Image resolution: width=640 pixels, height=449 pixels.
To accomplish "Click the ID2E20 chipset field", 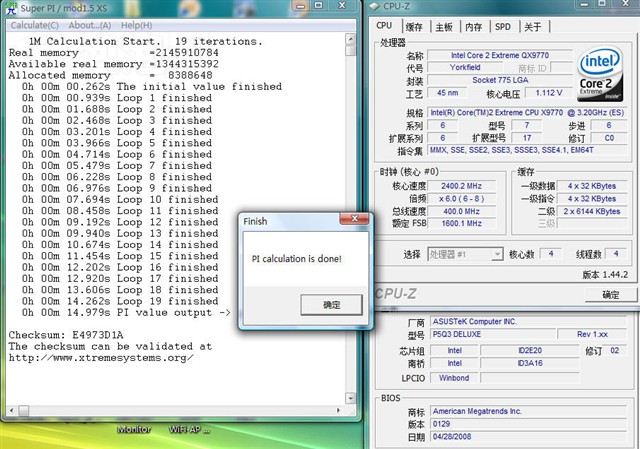I will coord(530,350).
